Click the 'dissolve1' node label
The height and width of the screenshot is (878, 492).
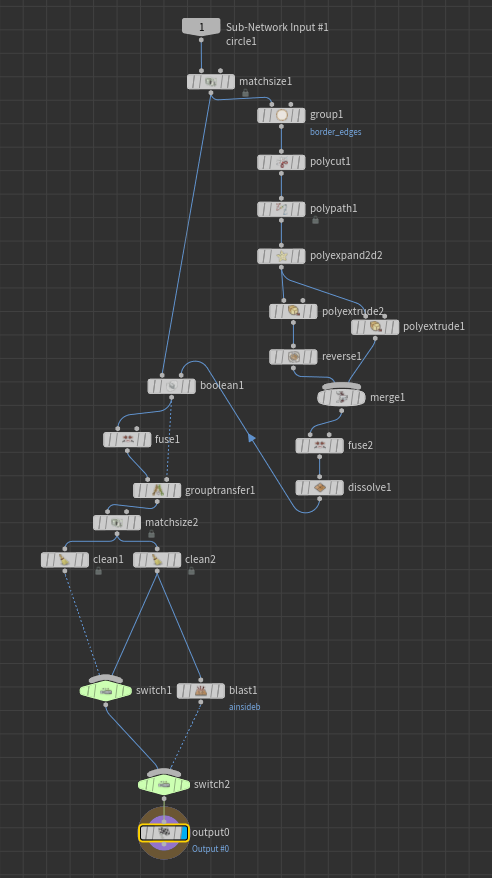[x=369, y=487]
